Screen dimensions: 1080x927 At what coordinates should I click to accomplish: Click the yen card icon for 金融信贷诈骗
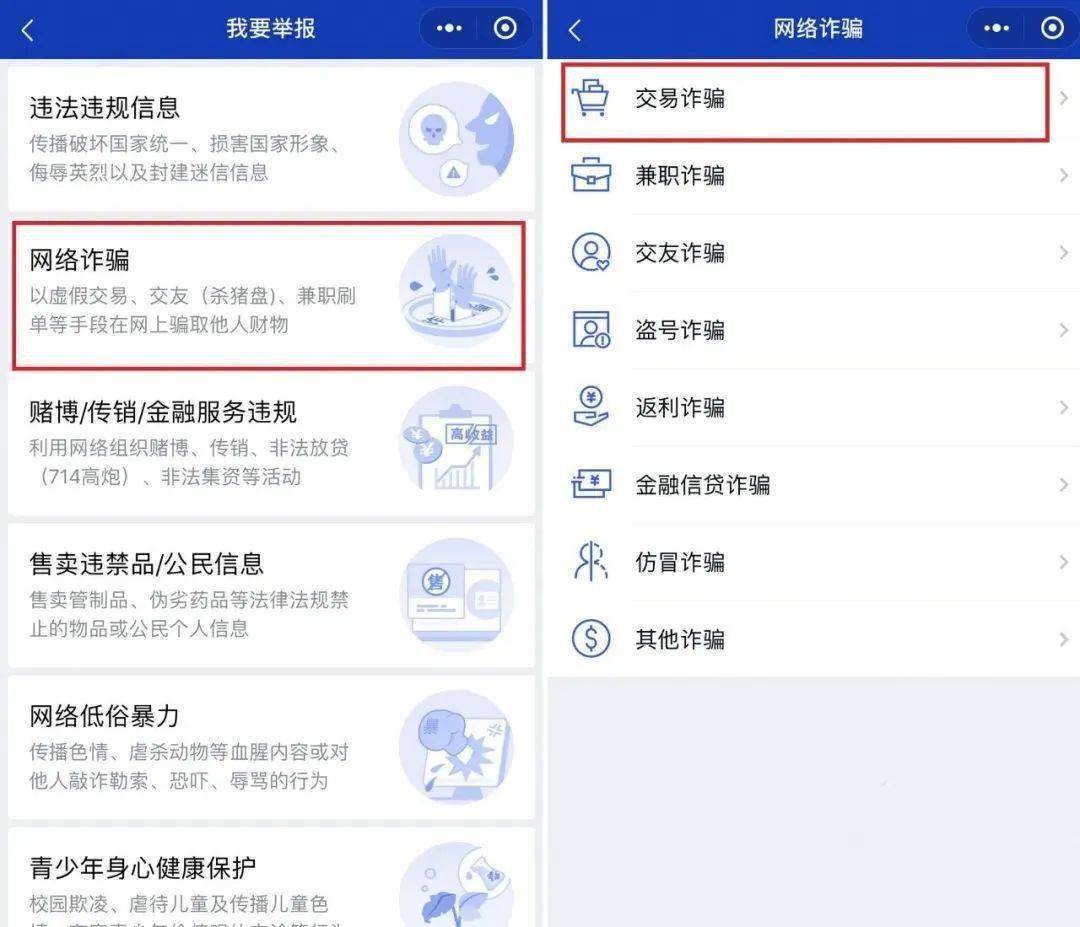tap(591, 484)
